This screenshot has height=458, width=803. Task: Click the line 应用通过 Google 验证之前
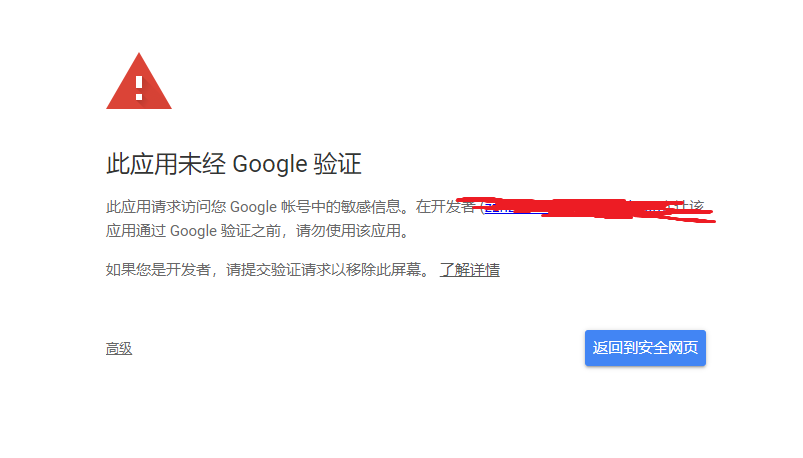click(194, 231)
